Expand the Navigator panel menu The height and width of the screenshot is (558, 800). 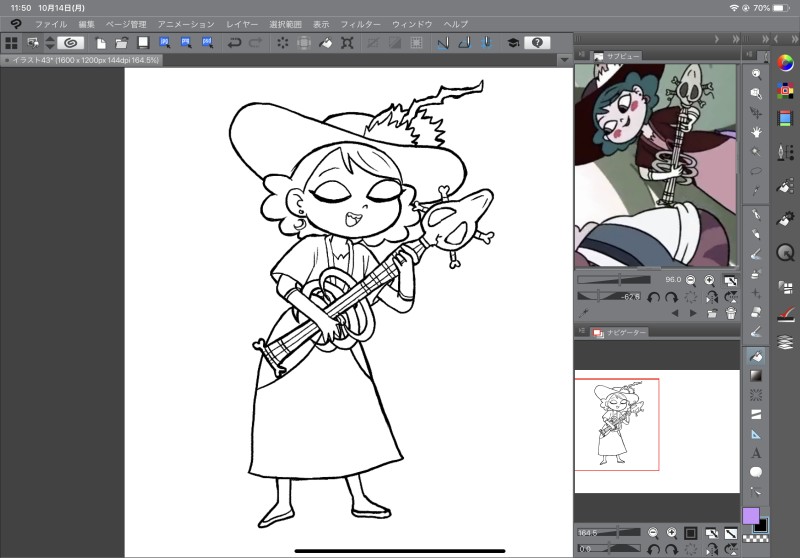[581, 331]
